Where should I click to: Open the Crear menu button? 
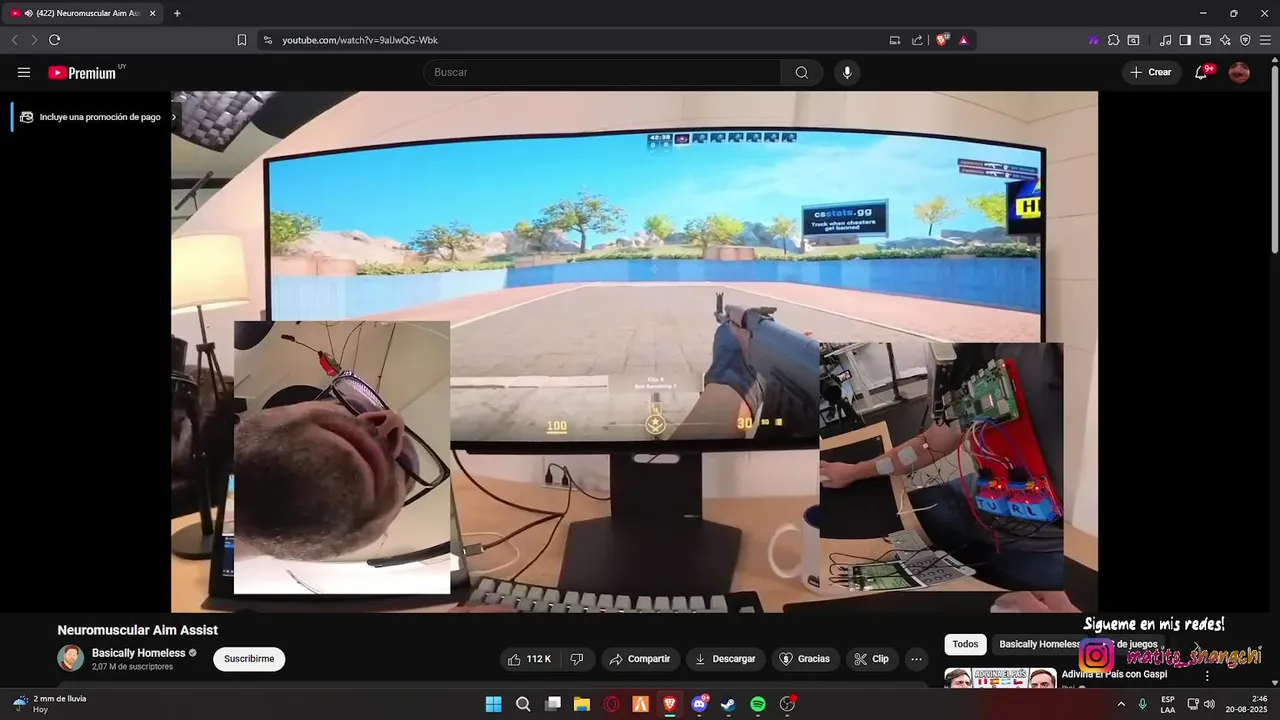[x=1151, y=72]
